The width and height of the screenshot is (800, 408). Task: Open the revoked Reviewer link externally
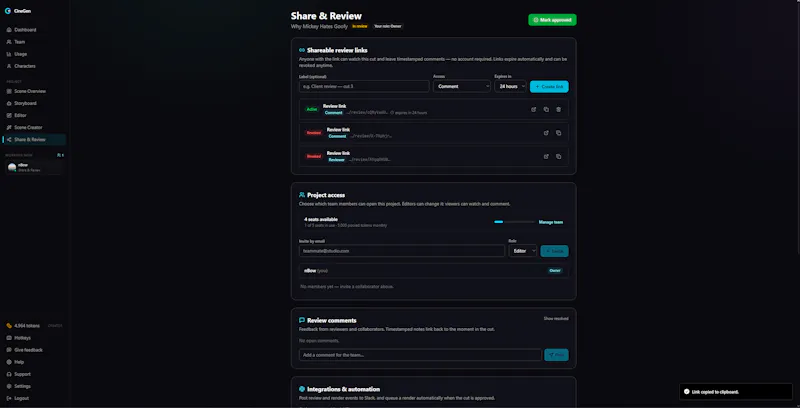546,157
